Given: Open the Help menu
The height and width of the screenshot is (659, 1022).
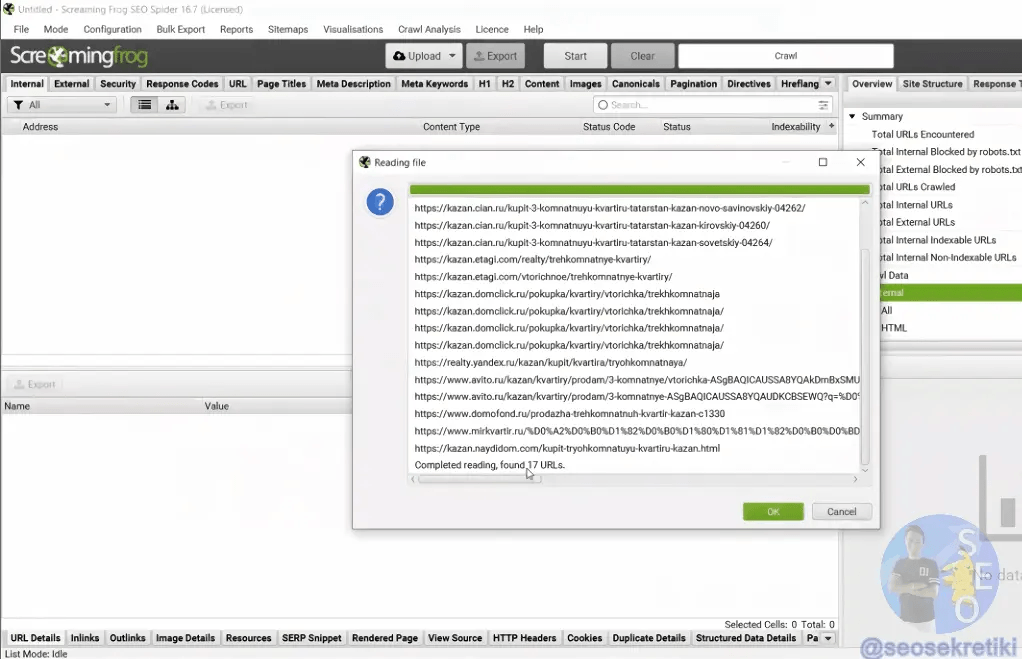Looking at the screenshot, I should [533, 29].
